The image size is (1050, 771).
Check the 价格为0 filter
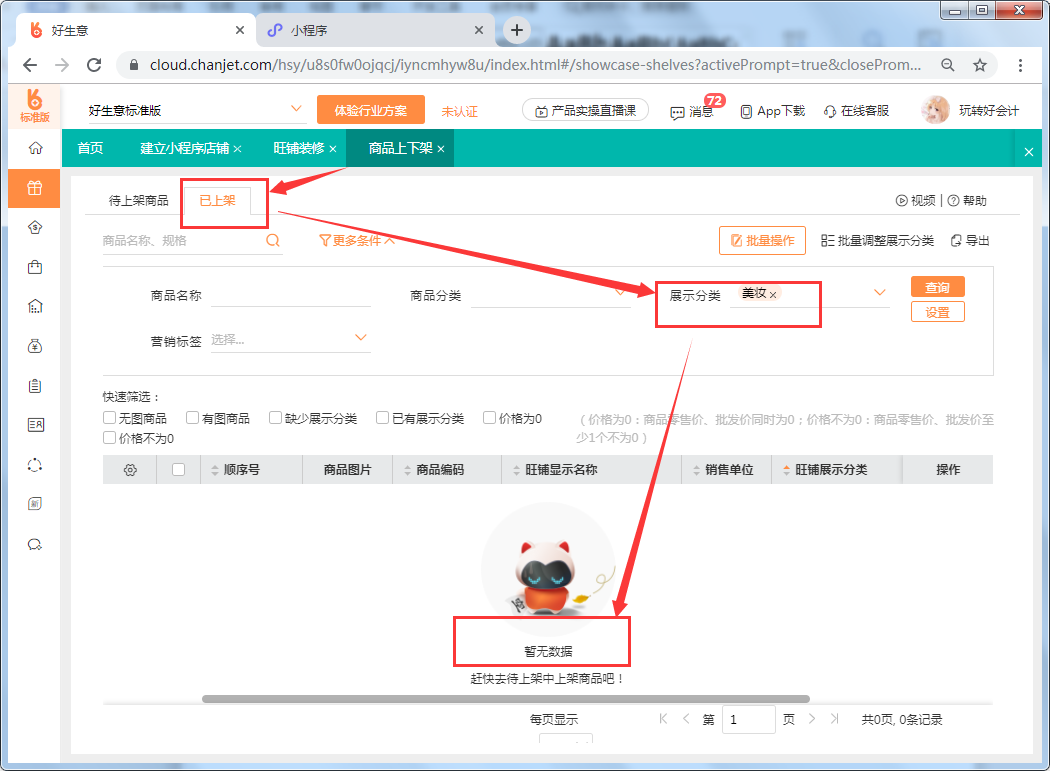pos(490,418)
